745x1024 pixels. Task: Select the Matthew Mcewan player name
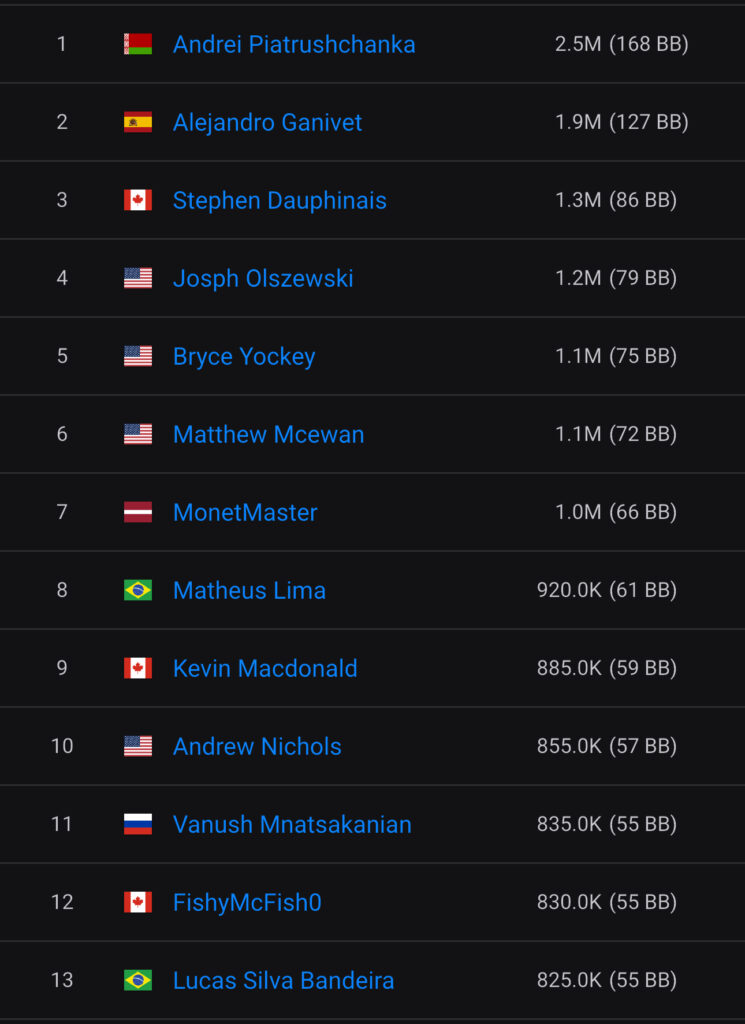[268, 434]
